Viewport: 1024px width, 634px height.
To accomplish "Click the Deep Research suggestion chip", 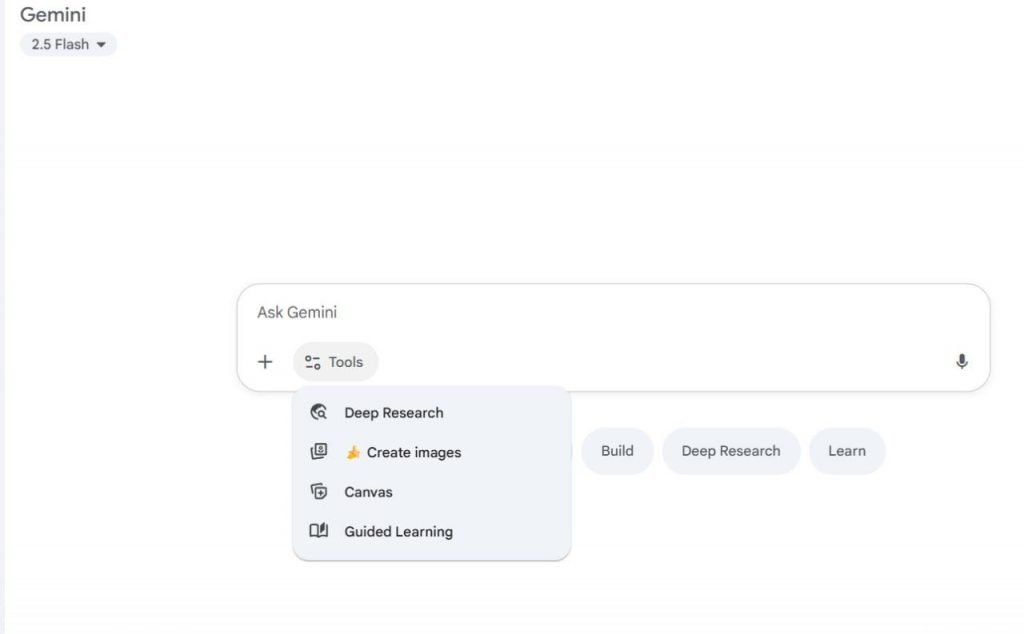I will click(731, 451).
